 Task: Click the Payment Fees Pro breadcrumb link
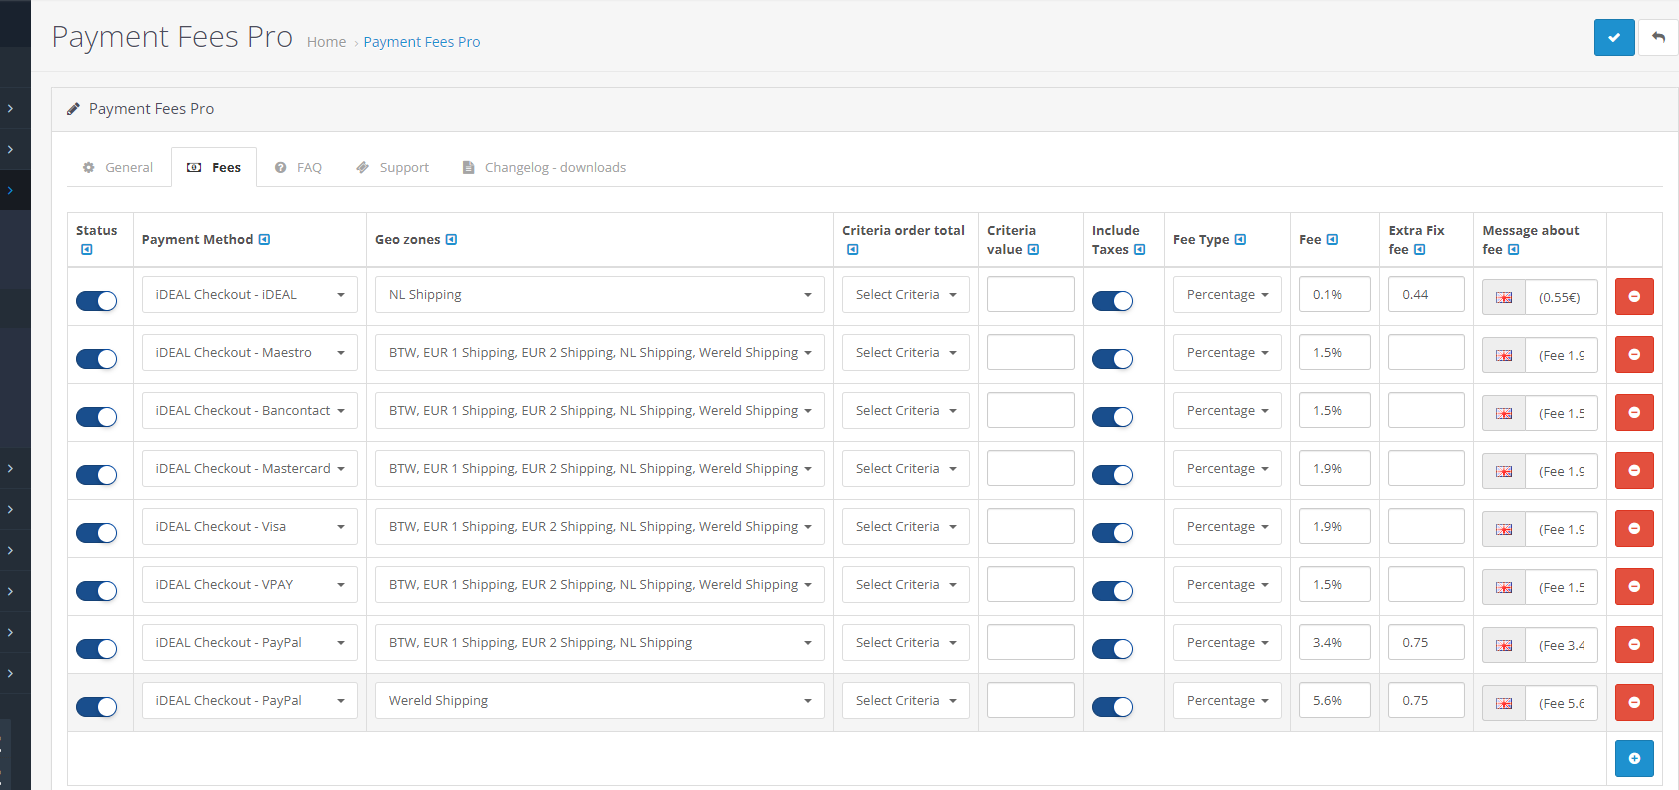[421, 42]
